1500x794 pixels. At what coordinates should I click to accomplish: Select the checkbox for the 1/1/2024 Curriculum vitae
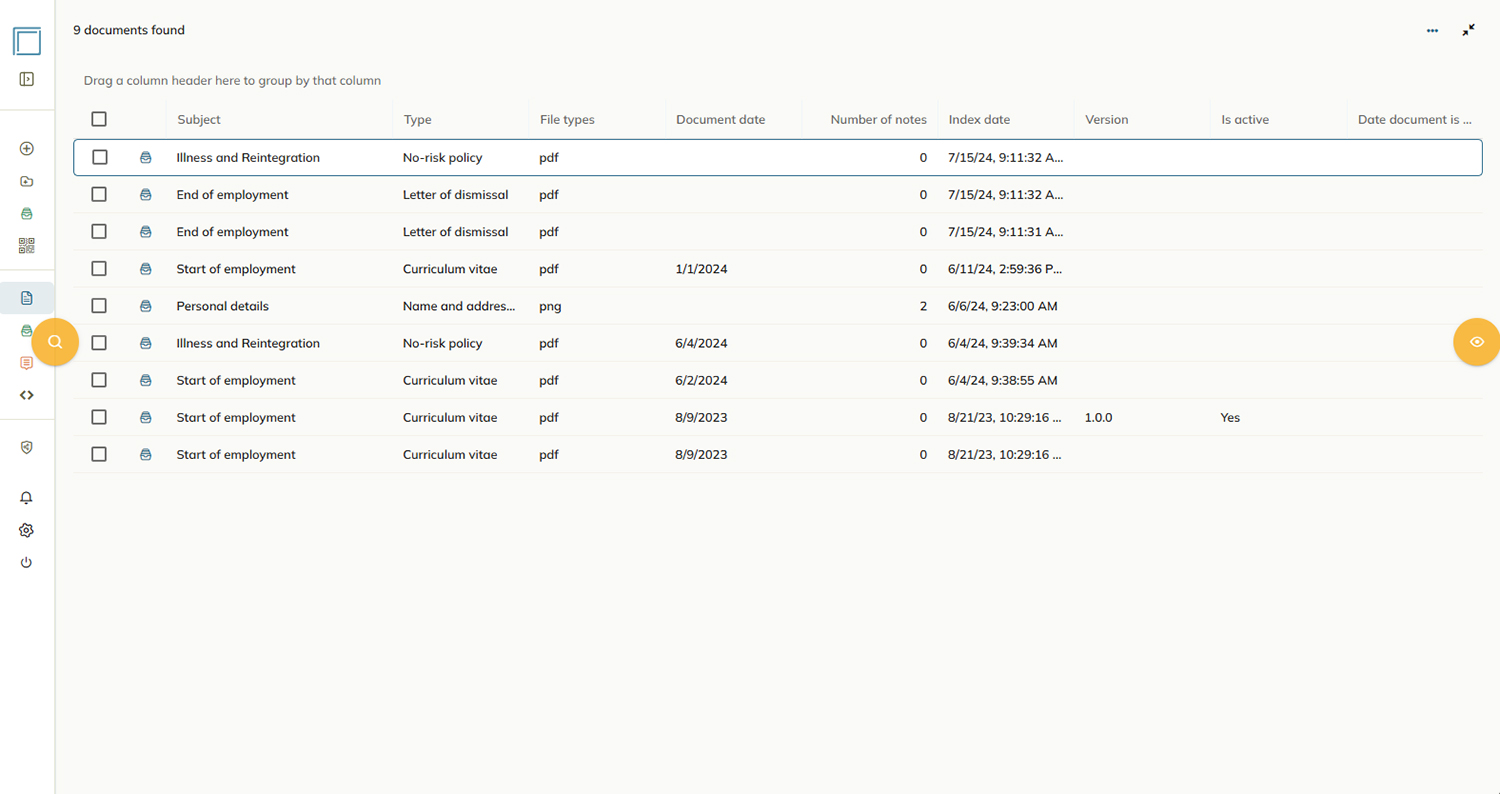click(99, 269)
